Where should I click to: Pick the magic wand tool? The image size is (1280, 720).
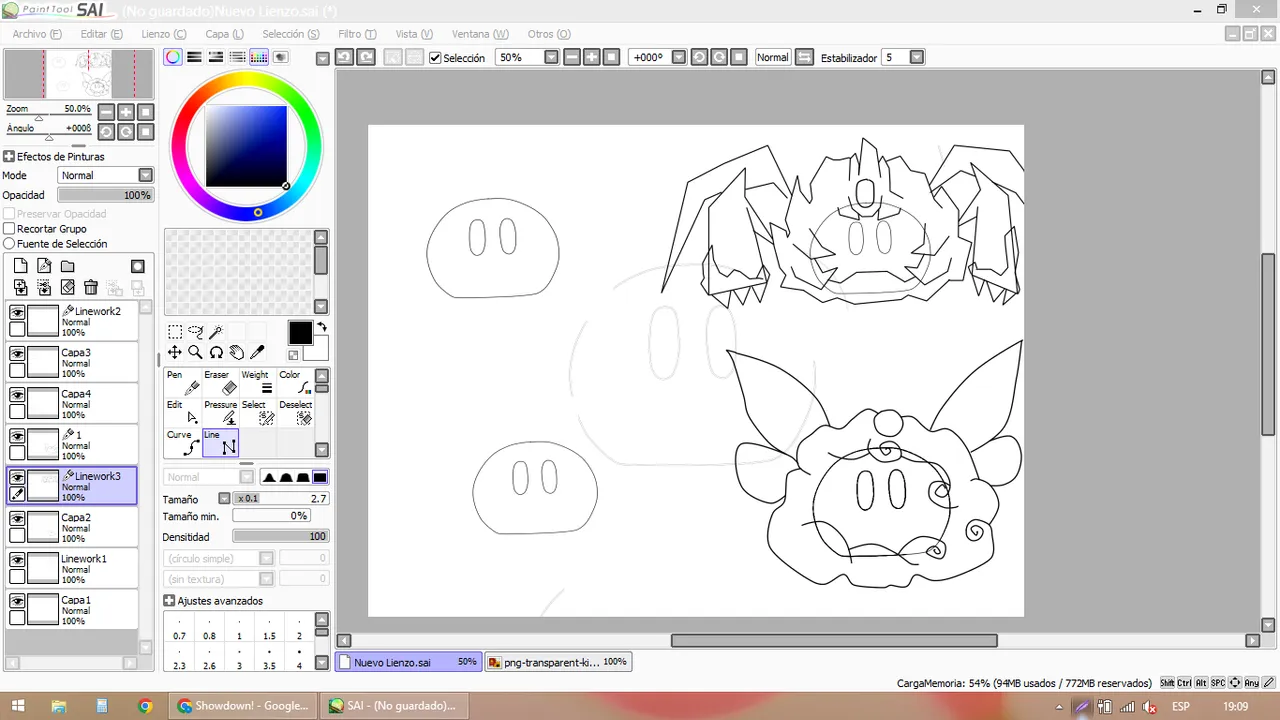(216, 332)
